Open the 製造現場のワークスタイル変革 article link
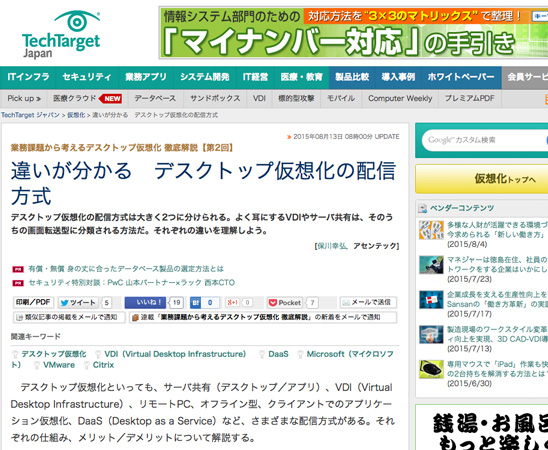Image resolution: width=548 pixels, height=450 pixels. click(497, 334)
